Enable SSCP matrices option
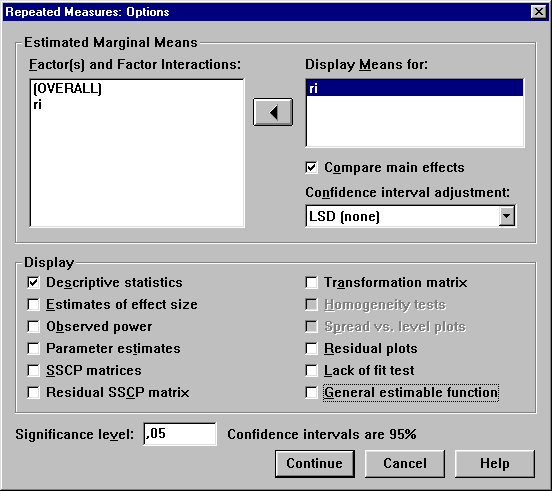 [x=33, y=371]
